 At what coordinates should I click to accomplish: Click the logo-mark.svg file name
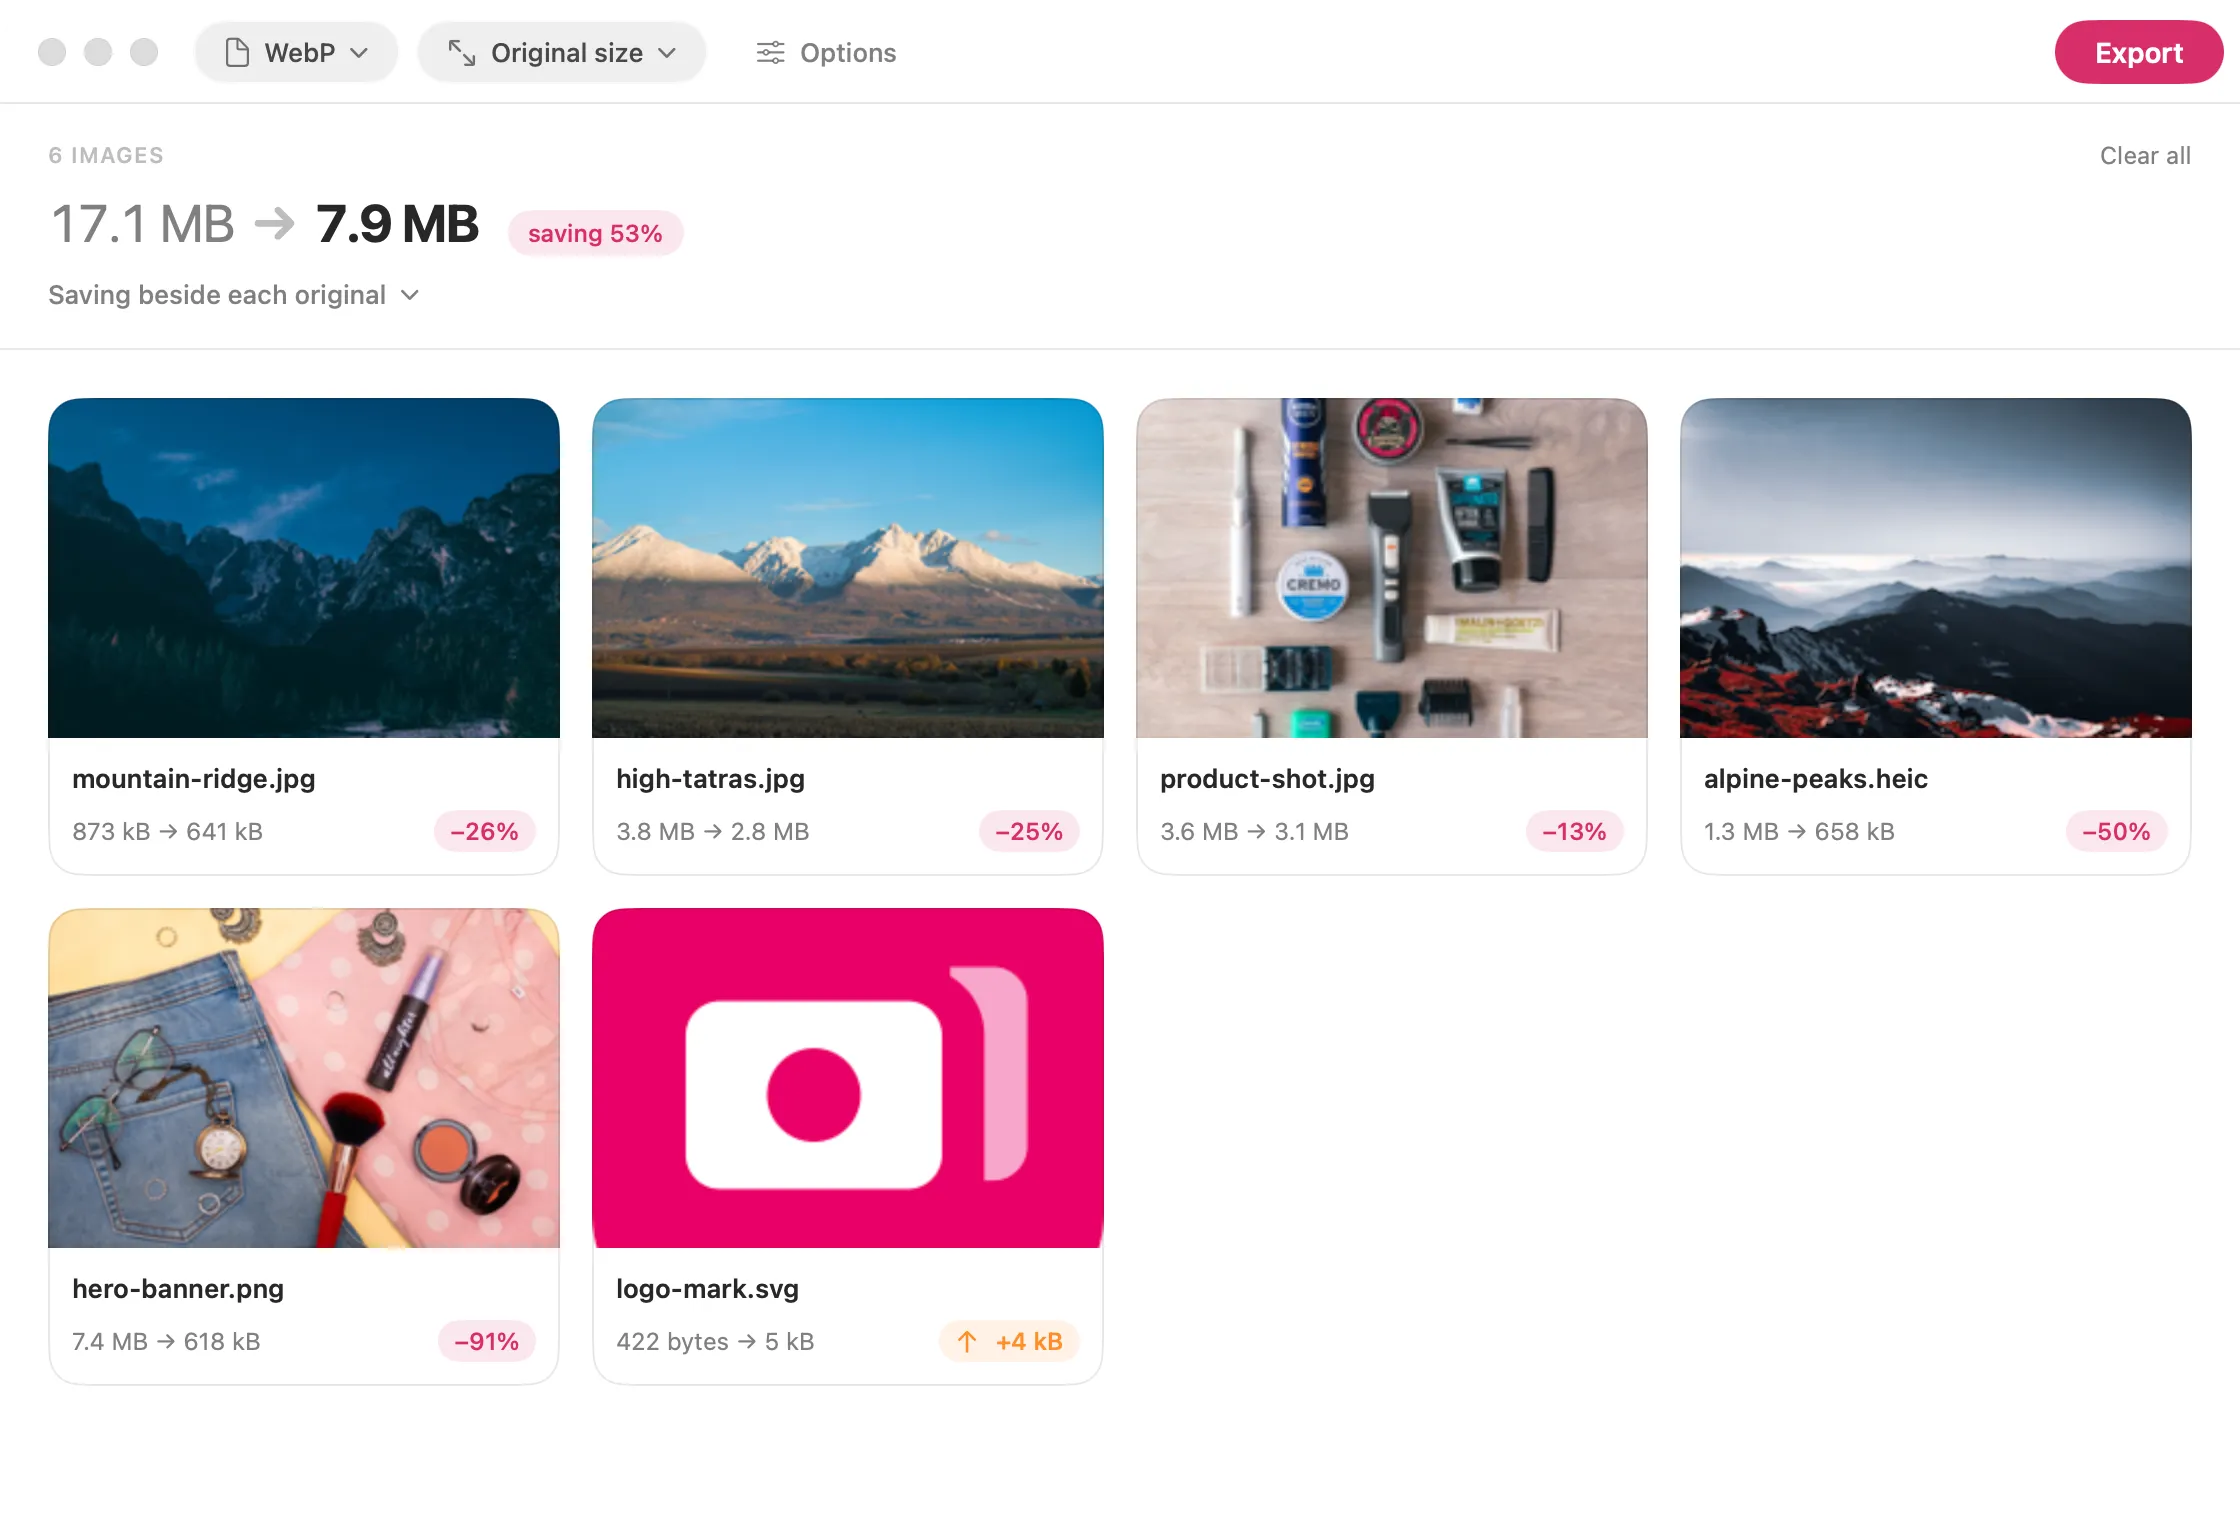[707, 1288]
